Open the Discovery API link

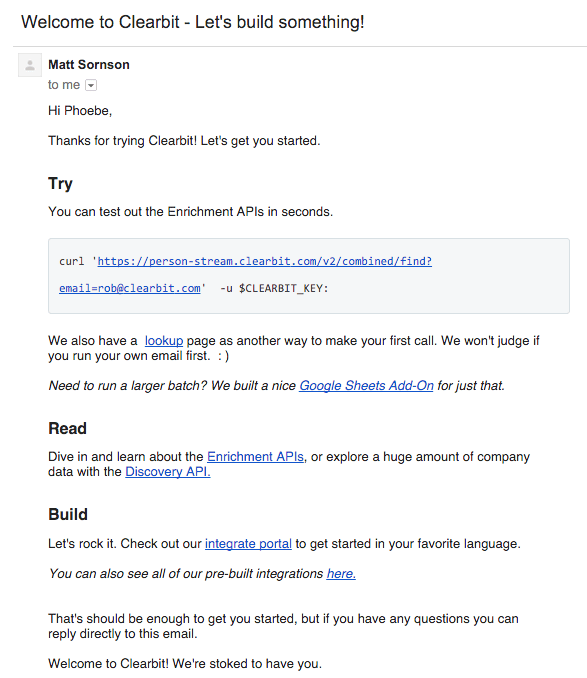click(168, 471)
